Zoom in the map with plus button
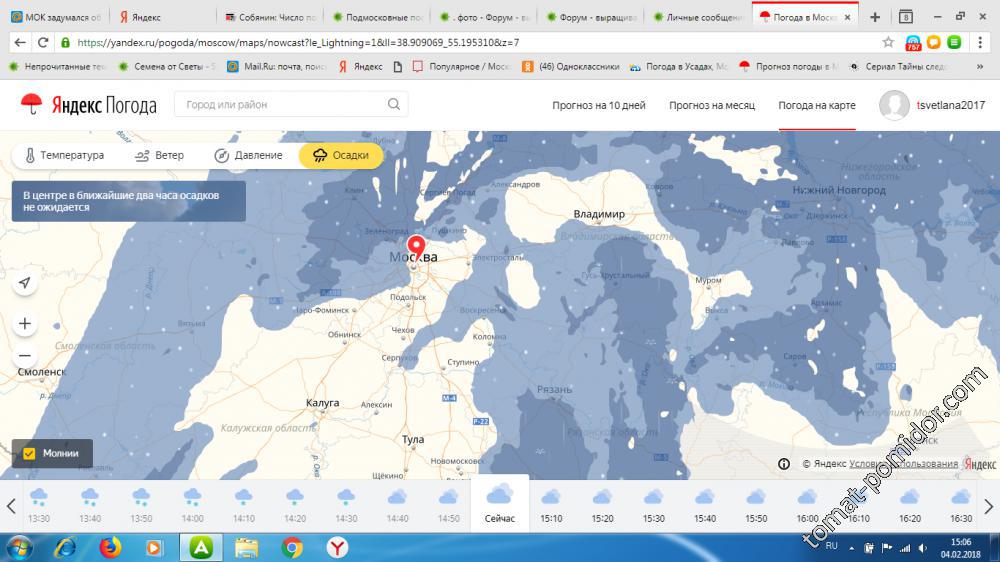Image resolution: width=1000 pixels, height=562 pixels. click(x=25, y=323)
